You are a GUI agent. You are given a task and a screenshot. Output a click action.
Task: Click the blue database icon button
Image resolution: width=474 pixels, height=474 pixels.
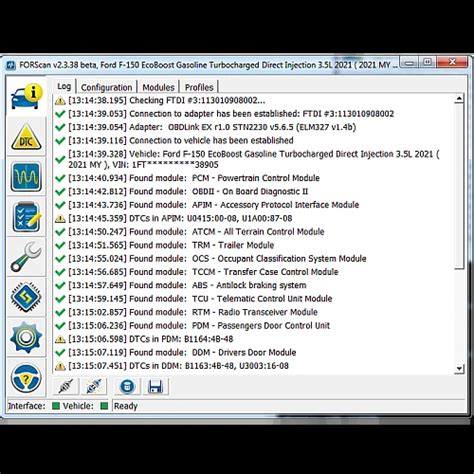[x=127, y=387]
